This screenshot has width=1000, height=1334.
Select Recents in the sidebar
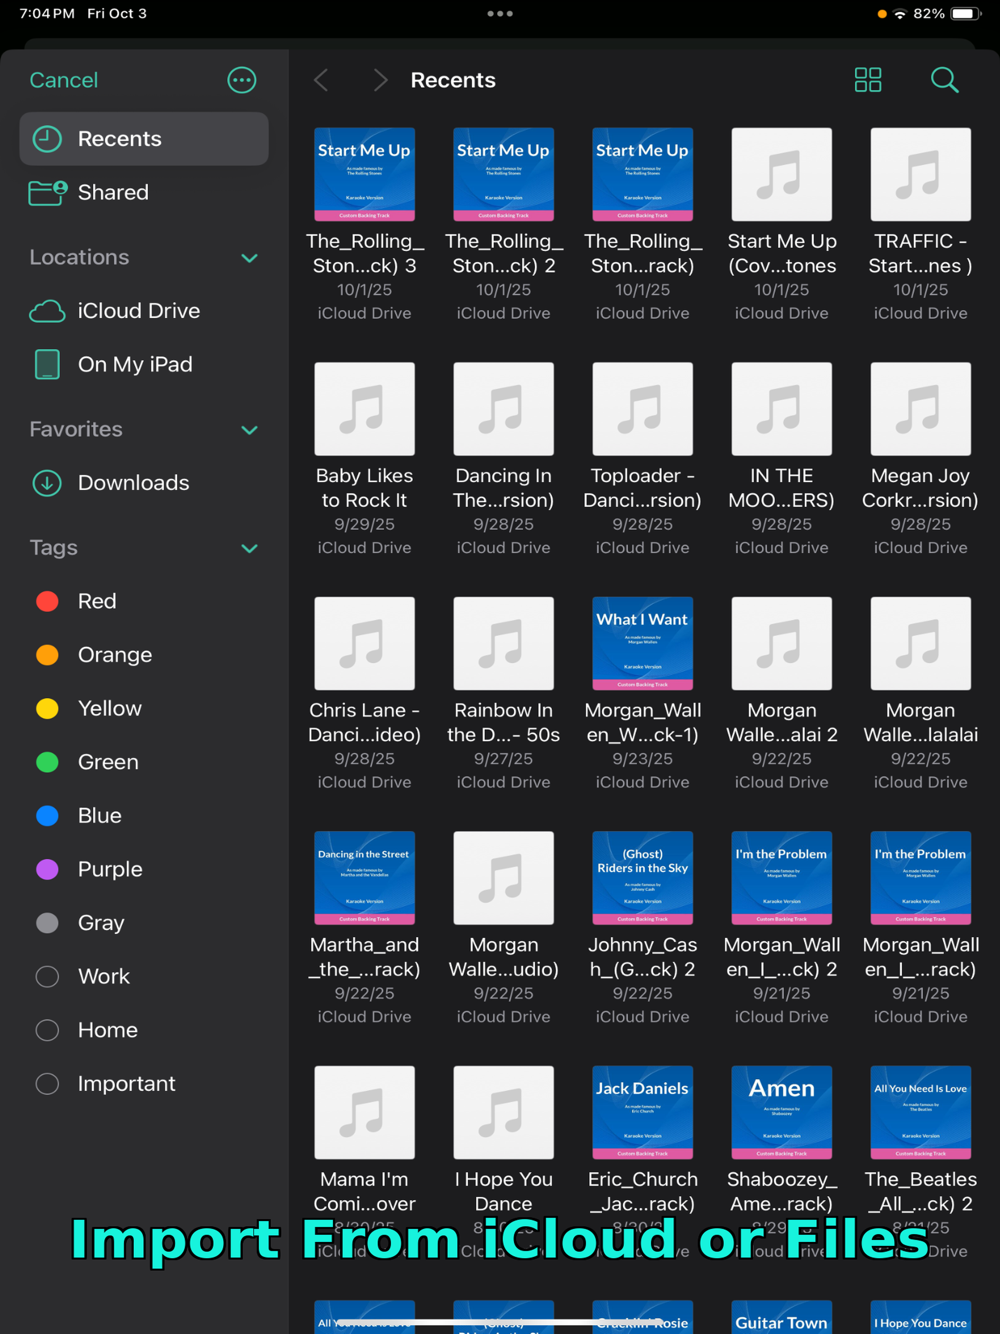144,139
